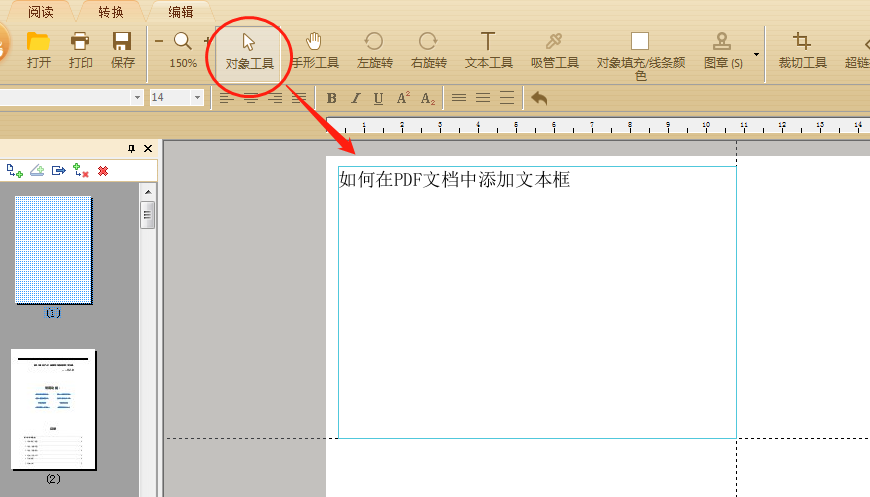Align text left
Viewport: 870px width, 497px height.
(226, 98)
